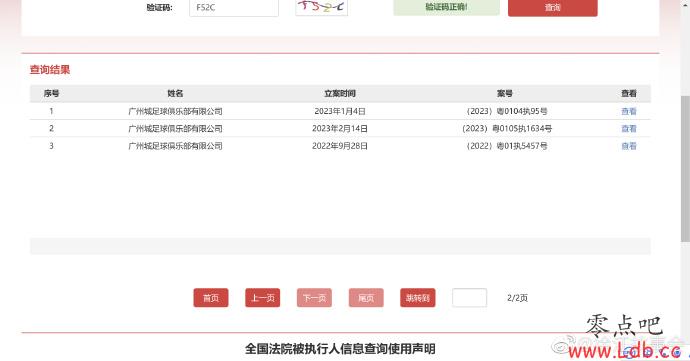Click the 跳转到 jump-to button
Image resolution: width=690 pixels, height=361 pixels.
pos(418,298)
